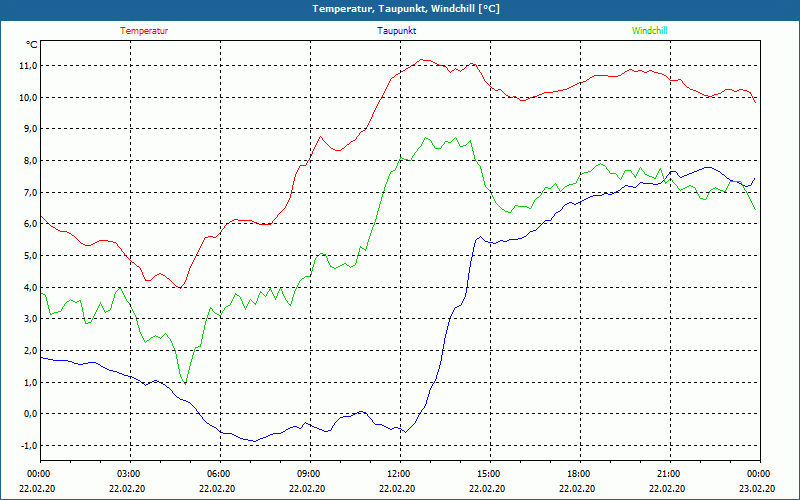The height and width of the screenshot is (500, 800).
Task: Click the 1,0 y-axis value
Action: pyautogui.click(x=30, y=382)
